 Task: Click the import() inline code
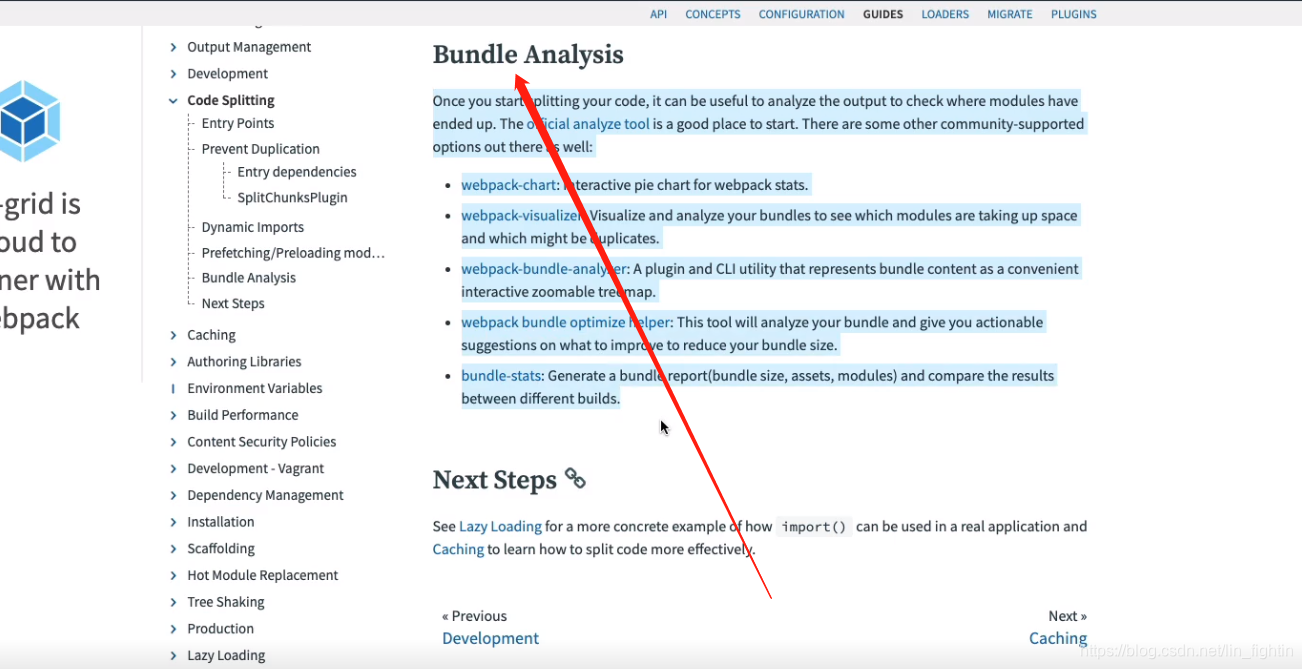[x=814, y=527]
